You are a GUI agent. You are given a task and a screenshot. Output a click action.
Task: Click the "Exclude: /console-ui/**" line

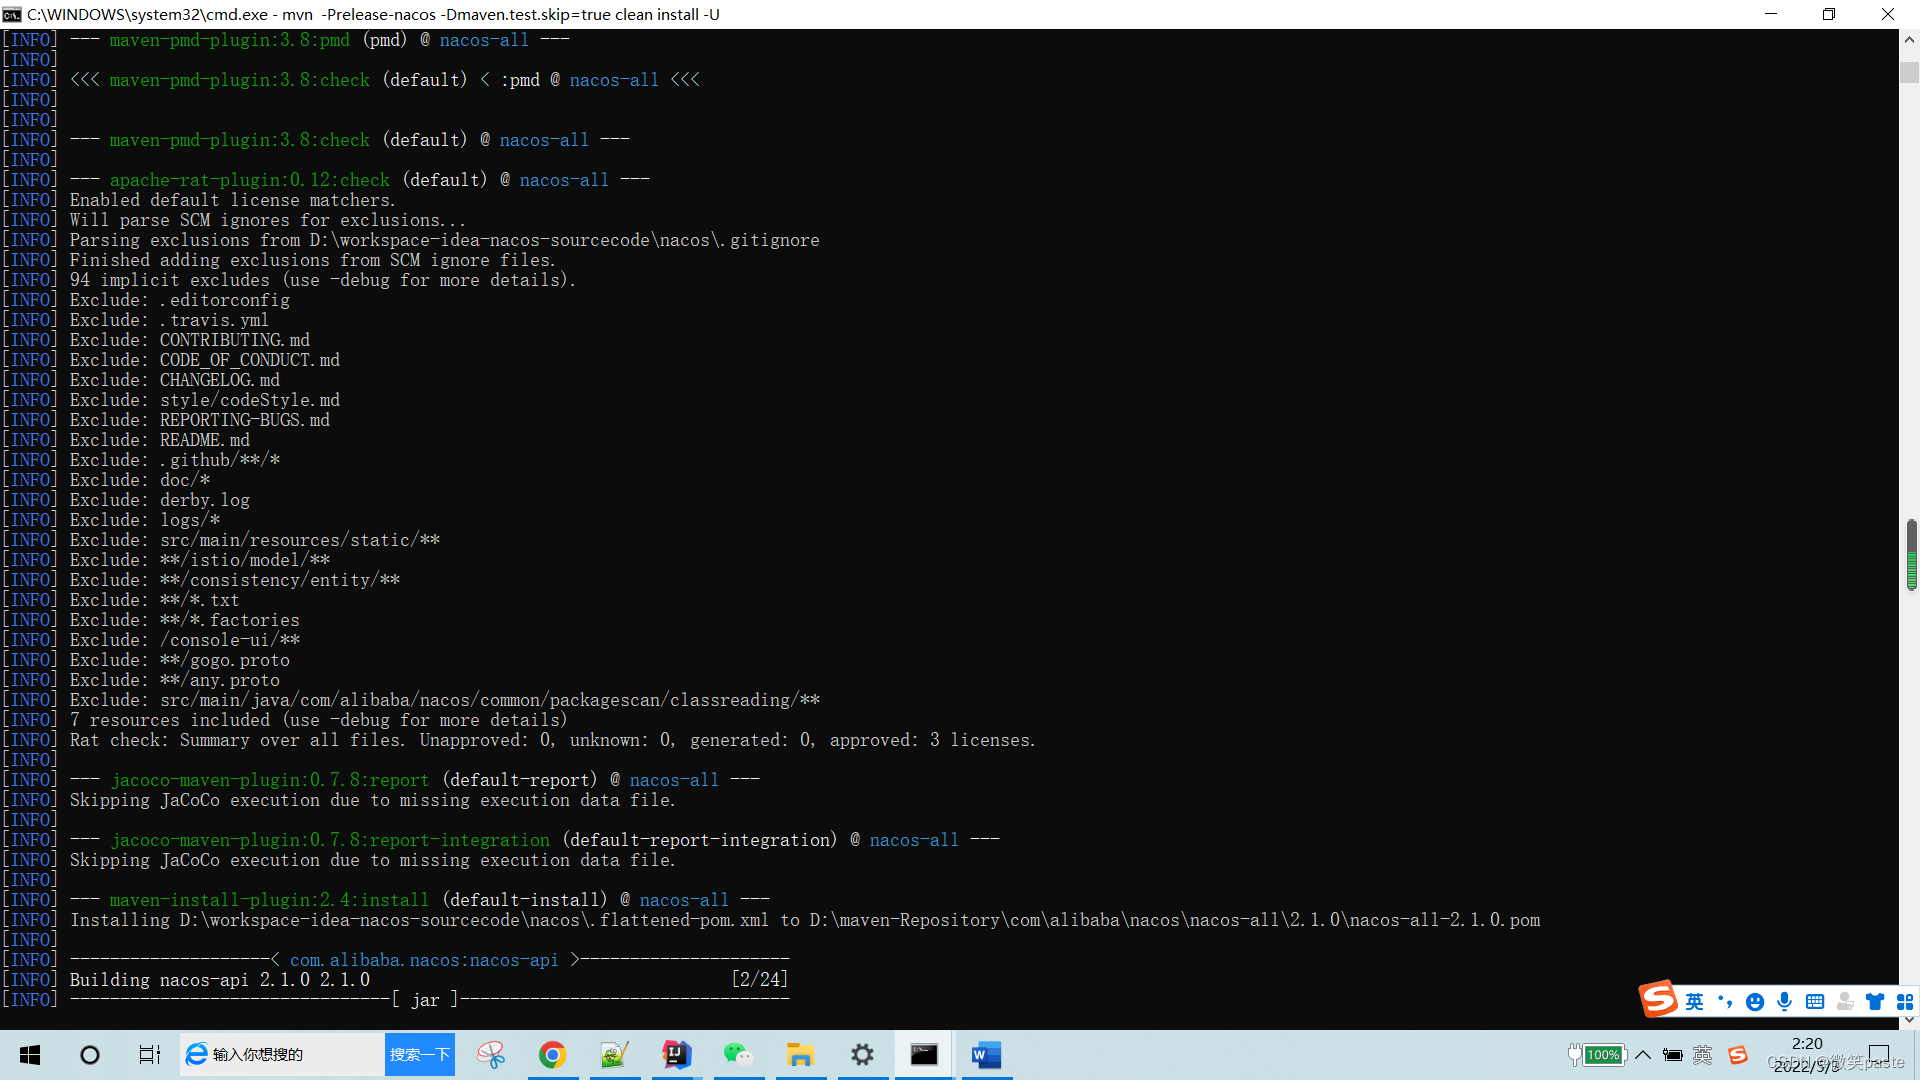pyautogui.click(x=185, y=640)
